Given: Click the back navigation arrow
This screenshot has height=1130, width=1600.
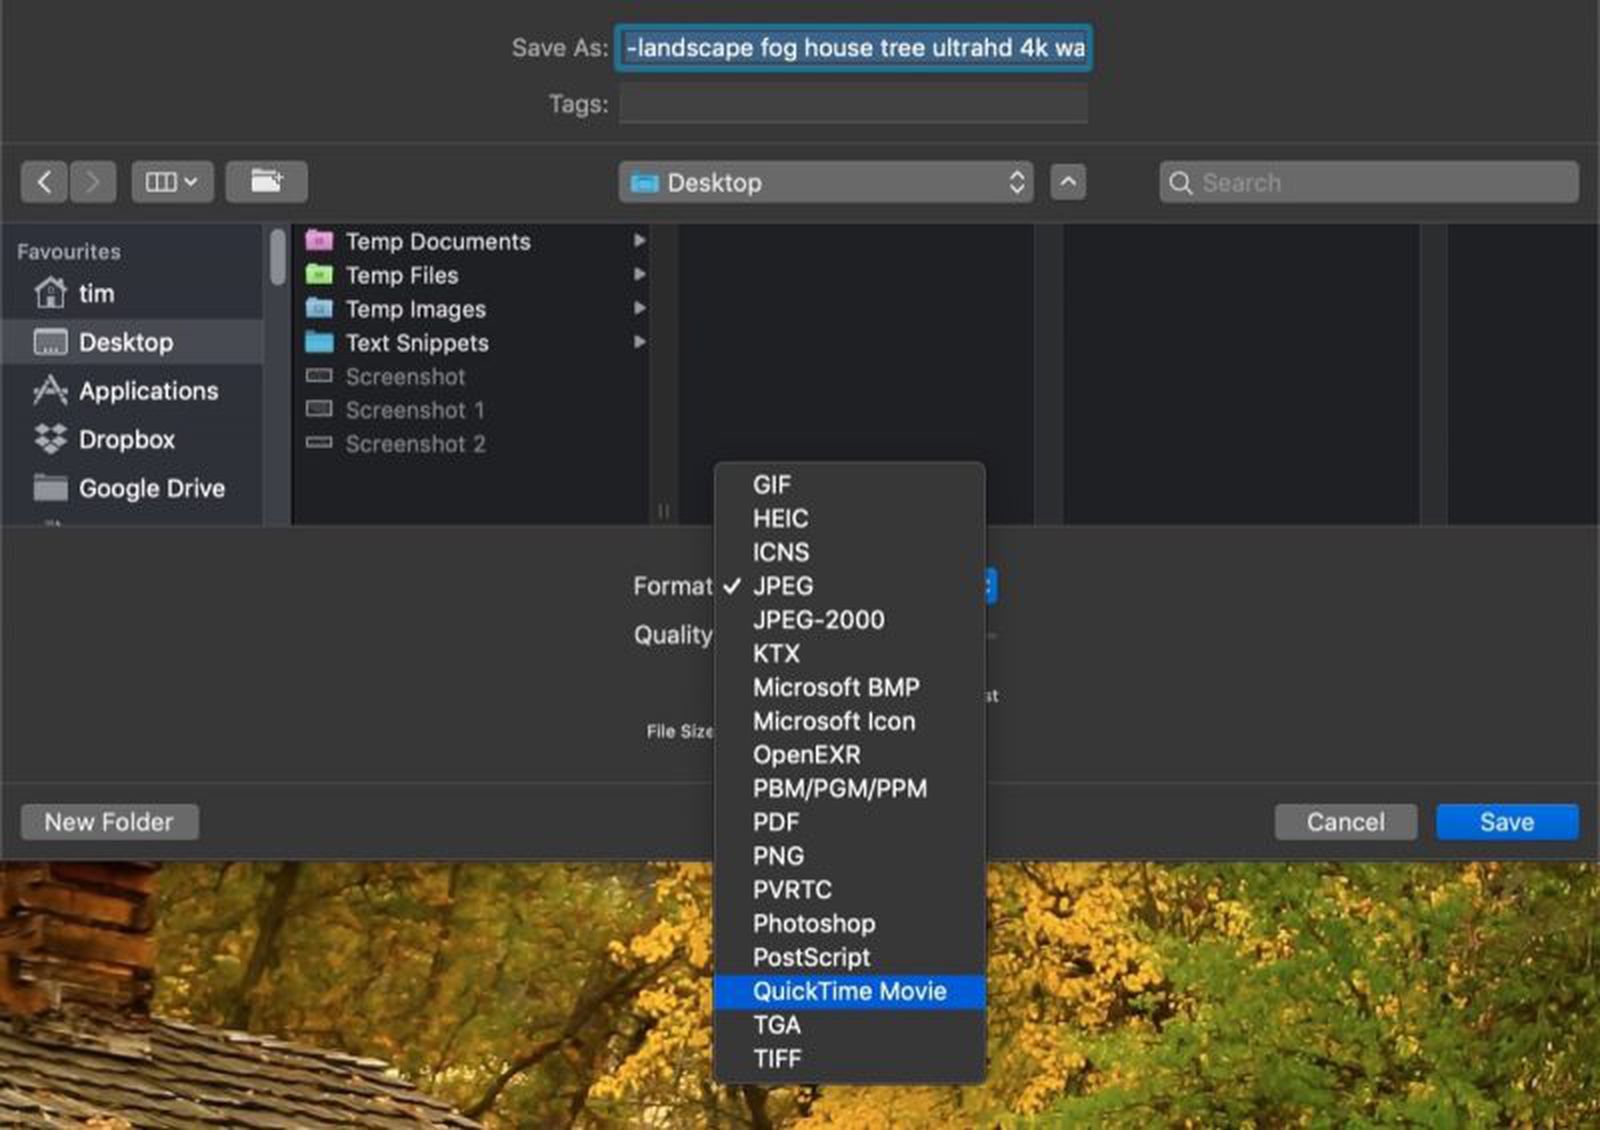Looking at the screenshot, I should [44, 181].
